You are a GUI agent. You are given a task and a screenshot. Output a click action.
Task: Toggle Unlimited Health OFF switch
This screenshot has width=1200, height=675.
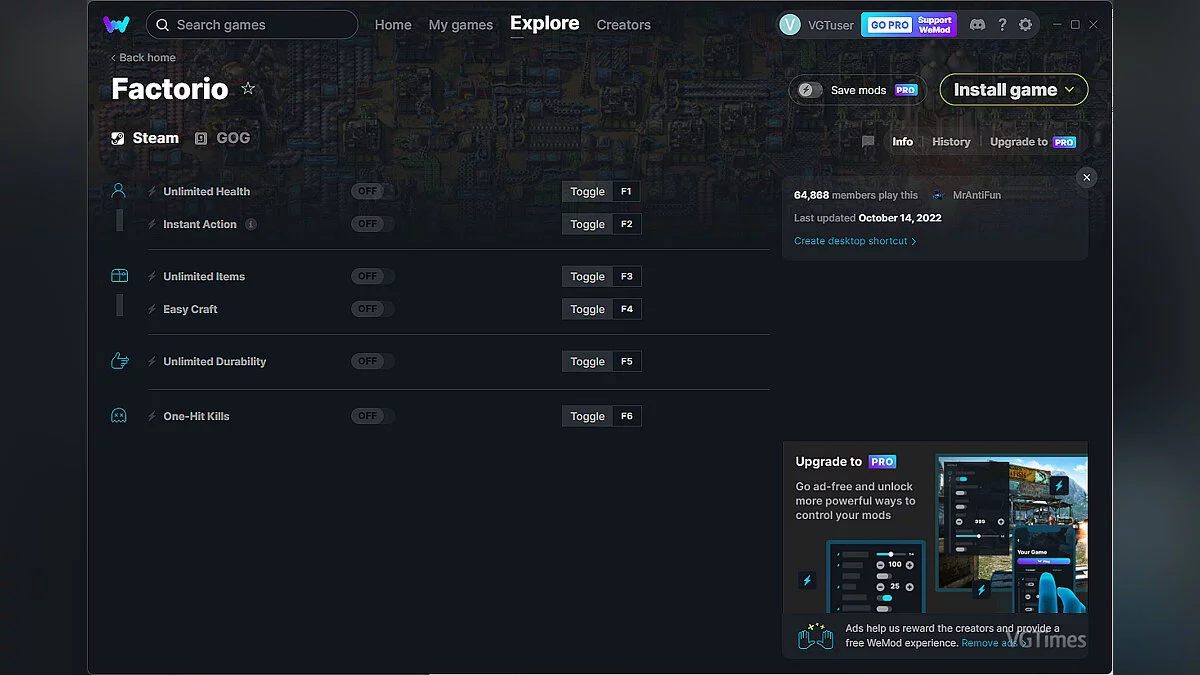pyautogui.click(x=372, y=191)
